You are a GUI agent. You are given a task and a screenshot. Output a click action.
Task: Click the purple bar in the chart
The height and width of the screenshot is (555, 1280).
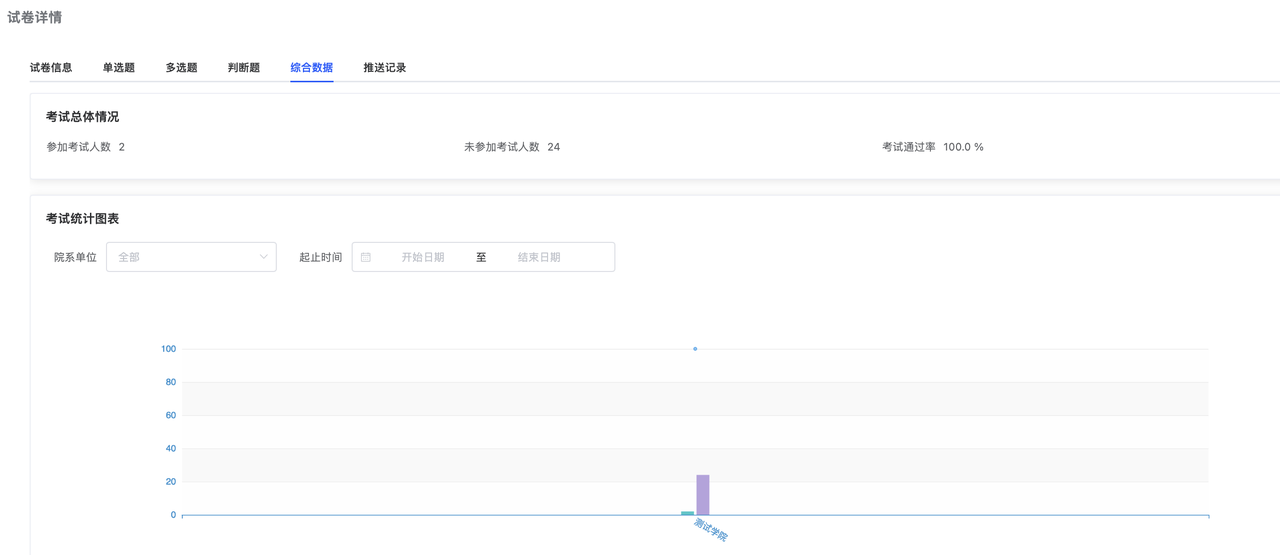point(703,495)
